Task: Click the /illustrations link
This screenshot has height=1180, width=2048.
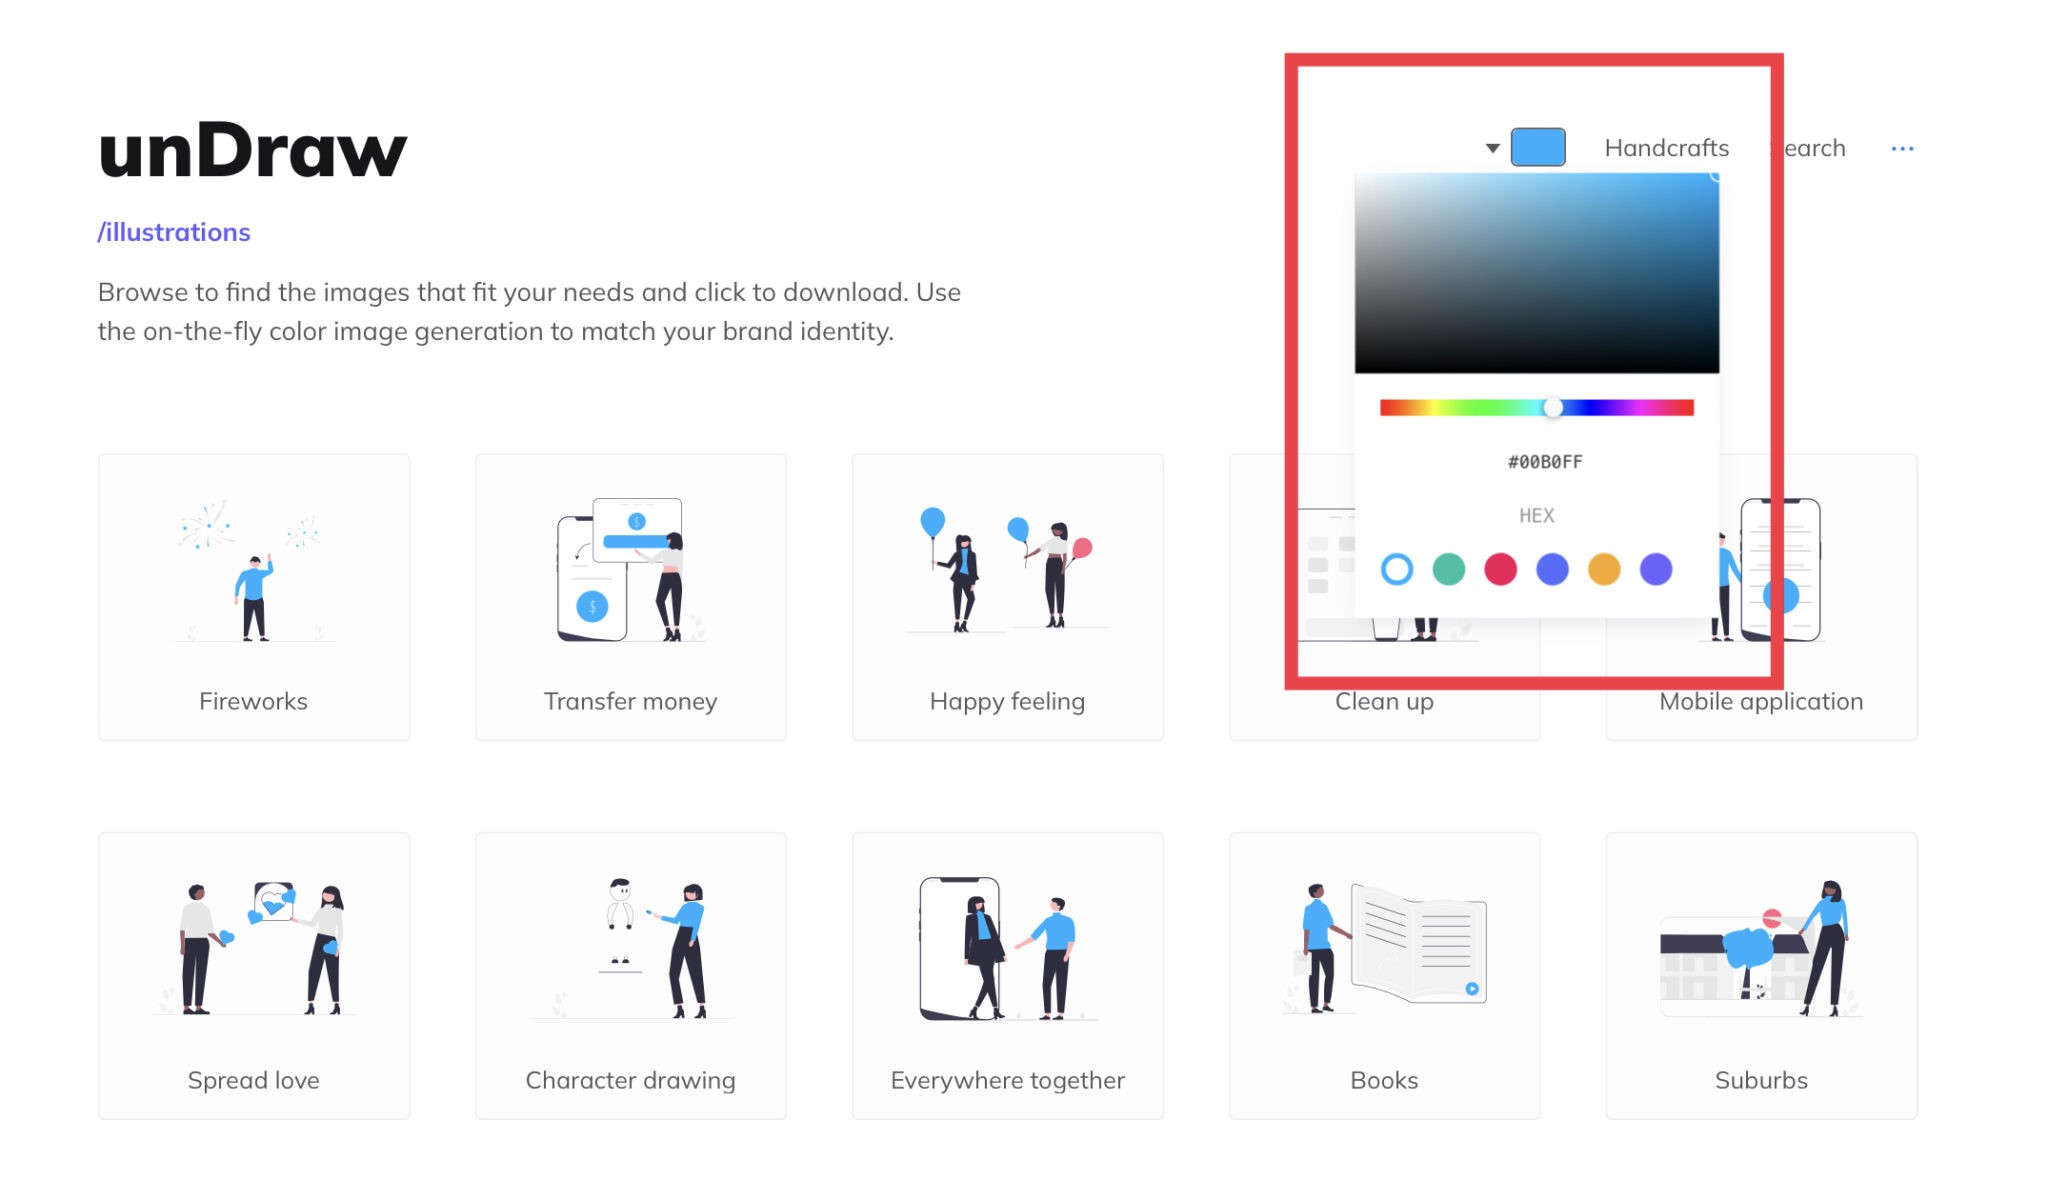Action: coord(173,232)
